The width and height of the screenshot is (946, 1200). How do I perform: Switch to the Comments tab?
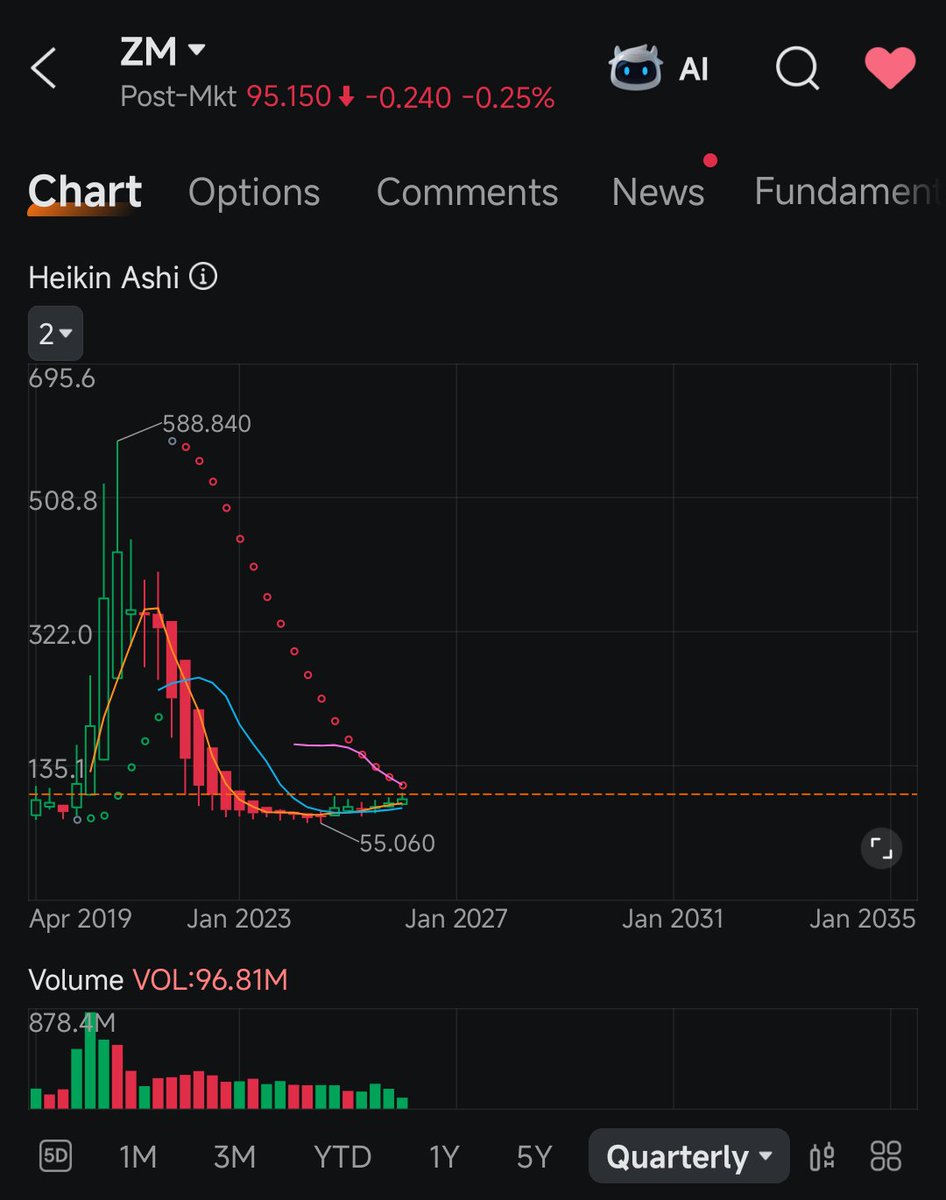(467, 192)
